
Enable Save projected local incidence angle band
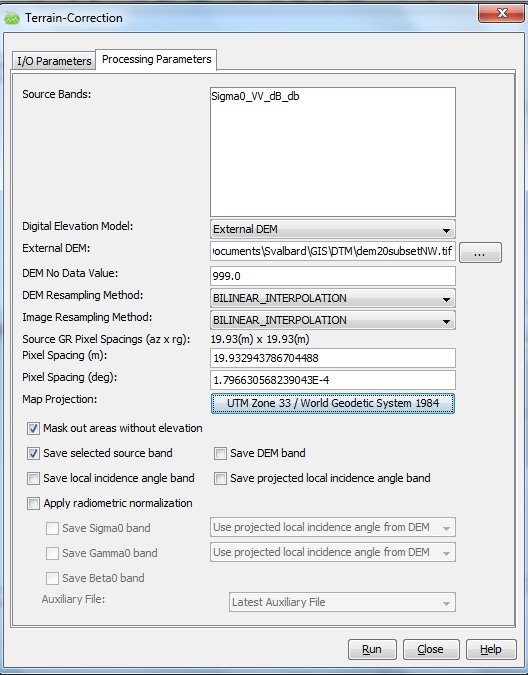pyautogui.click(x=220, y=478)
